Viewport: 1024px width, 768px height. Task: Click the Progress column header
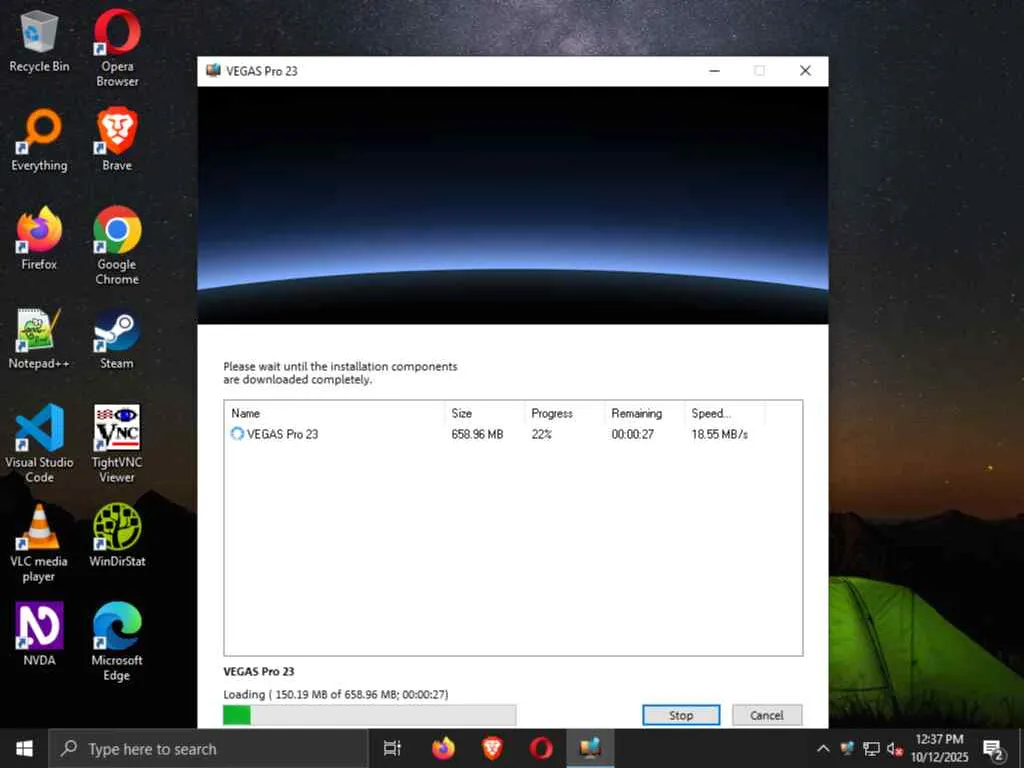(565, 413)
